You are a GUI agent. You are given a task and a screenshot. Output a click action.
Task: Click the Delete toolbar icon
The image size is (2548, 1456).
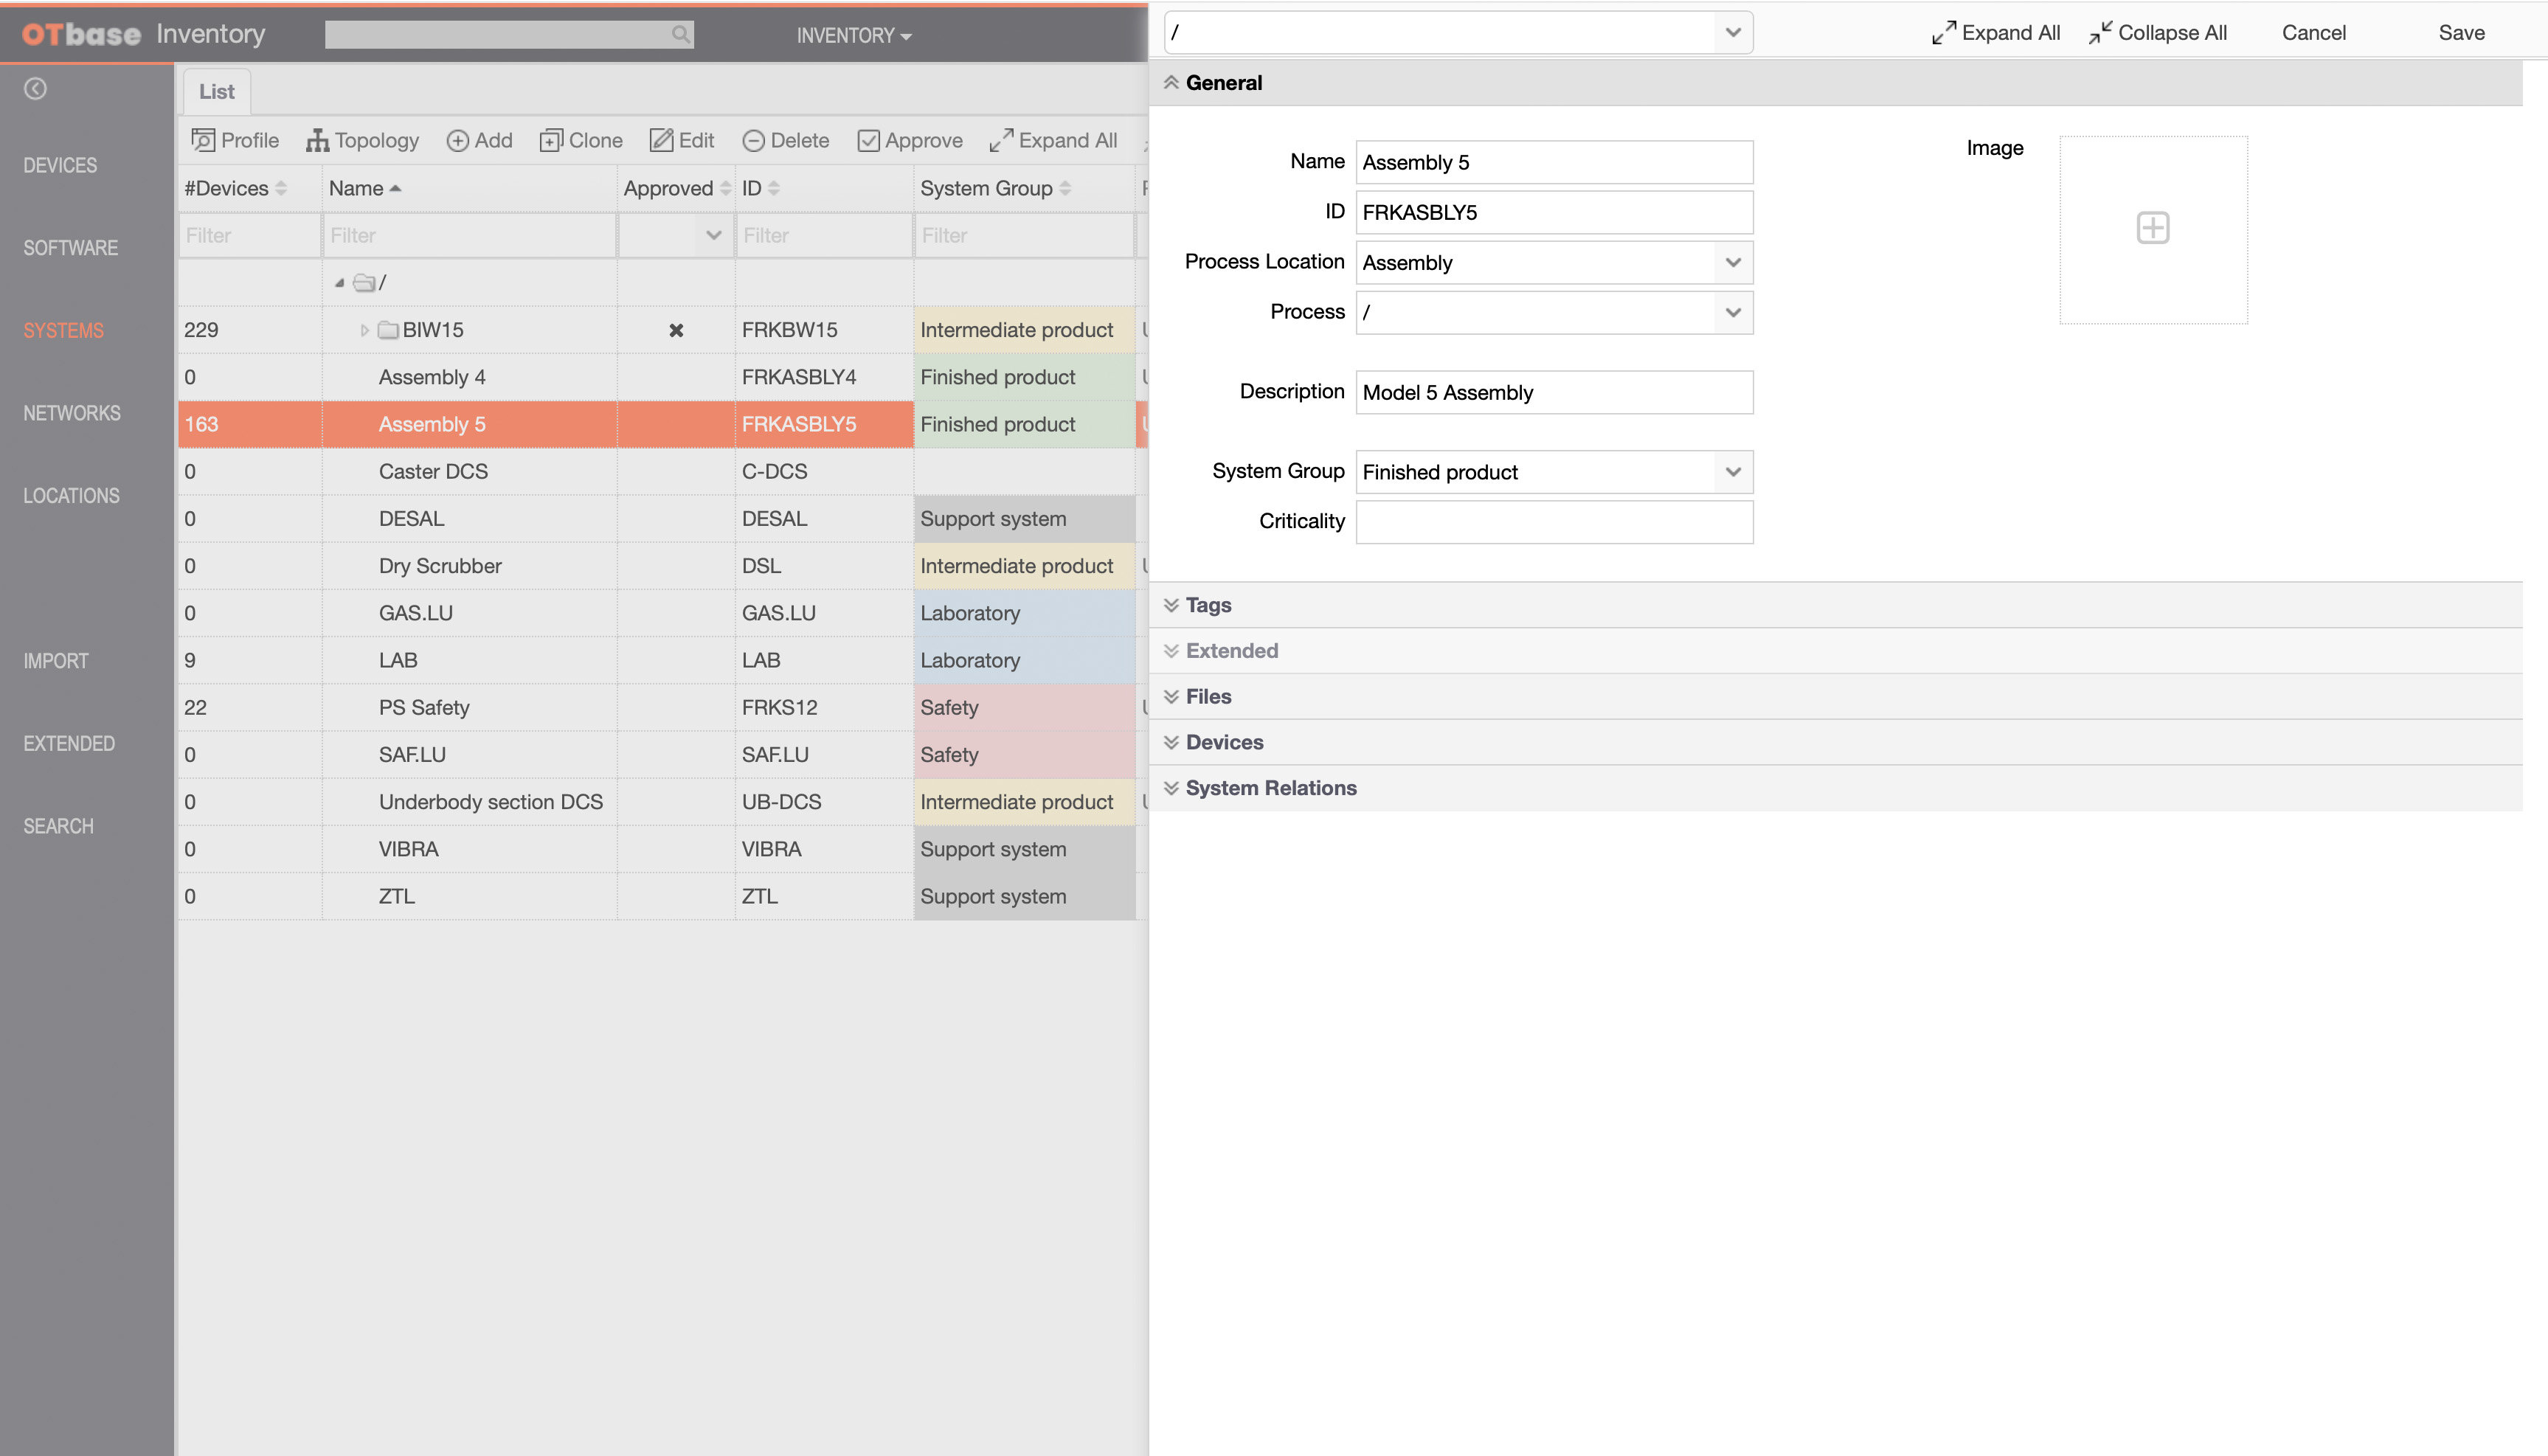[x=753, y=141]
